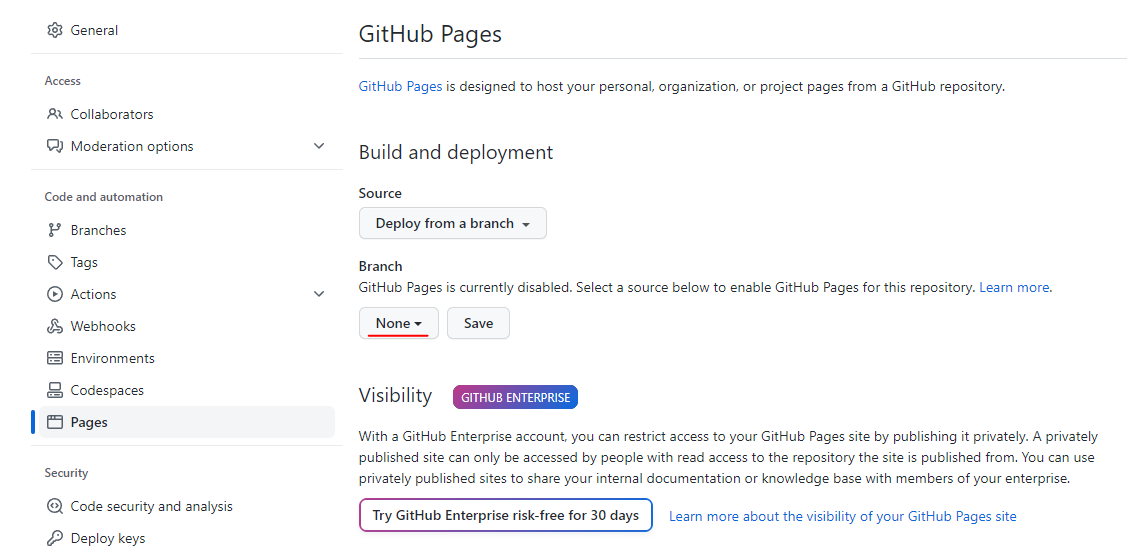Click the Codespaces monitor icon
Screen dimensions: 1146x549
(x=55, y=390)
